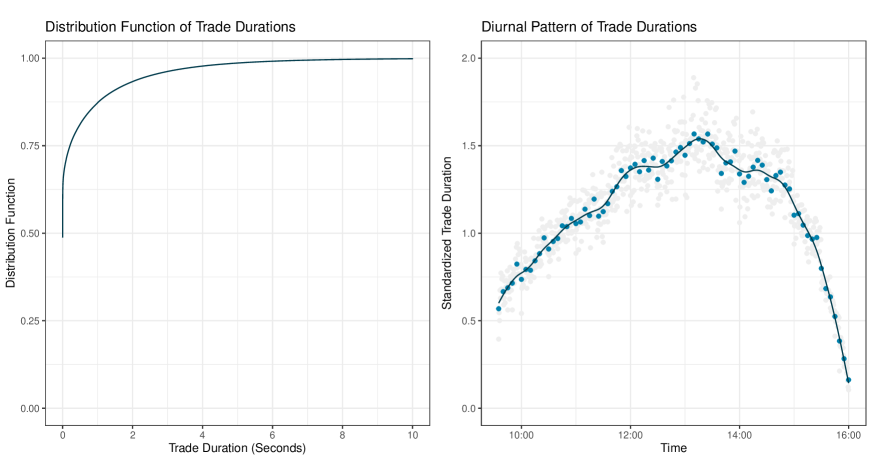This screenshot has width=872, height=476.
Task: Click the 0.25 tick on left plot
Action: [30, 321]
